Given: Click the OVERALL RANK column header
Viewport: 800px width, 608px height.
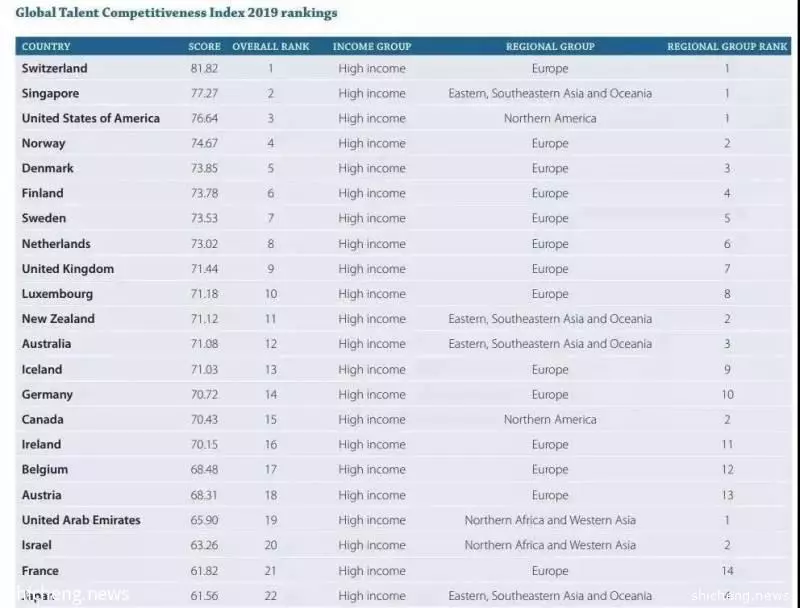Looking at the screenshot, I should click(x=270, y=46).
